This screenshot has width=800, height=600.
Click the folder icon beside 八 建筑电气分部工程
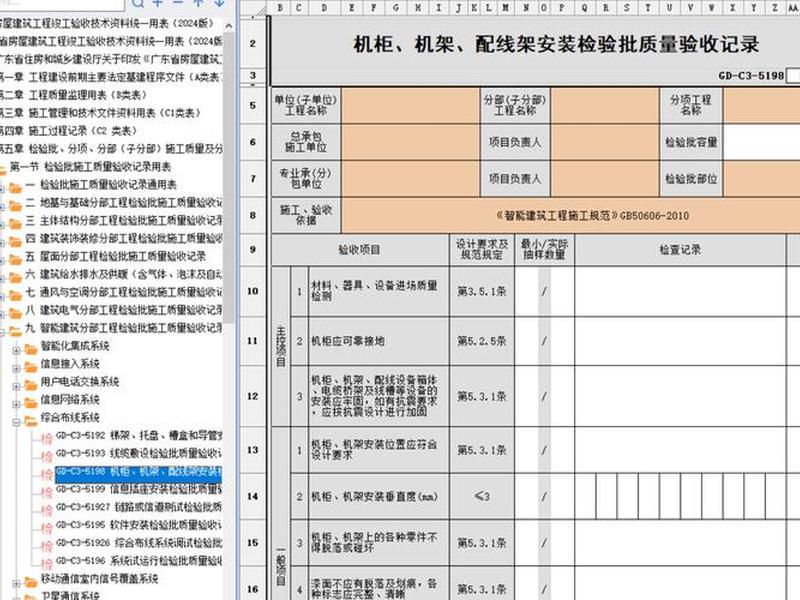(16, 313)
